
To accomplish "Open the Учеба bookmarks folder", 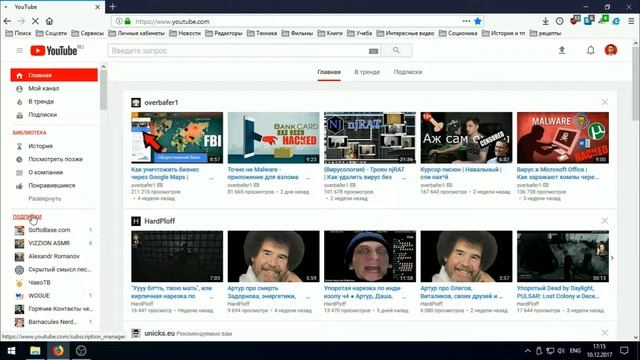I will (360, 33).
